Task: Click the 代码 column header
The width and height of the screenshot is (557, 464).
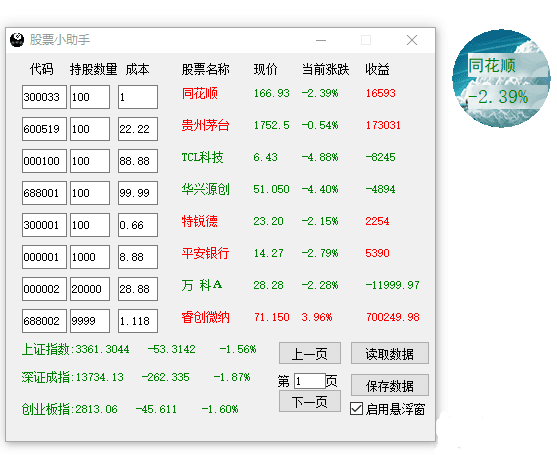Action: pos(42,69)
